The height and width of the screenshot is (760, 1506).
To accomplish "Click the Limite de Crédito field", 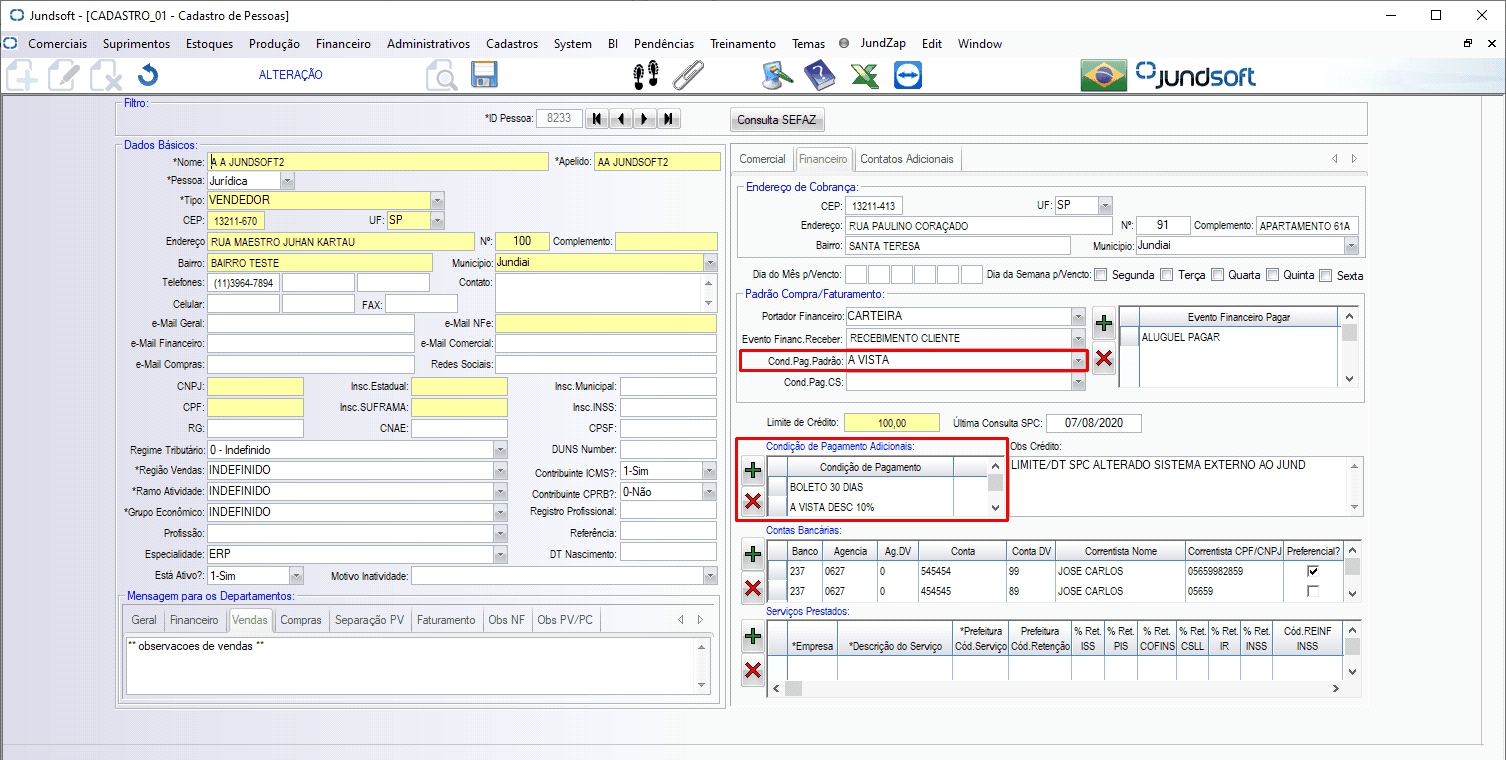I will tap(892, 423).
